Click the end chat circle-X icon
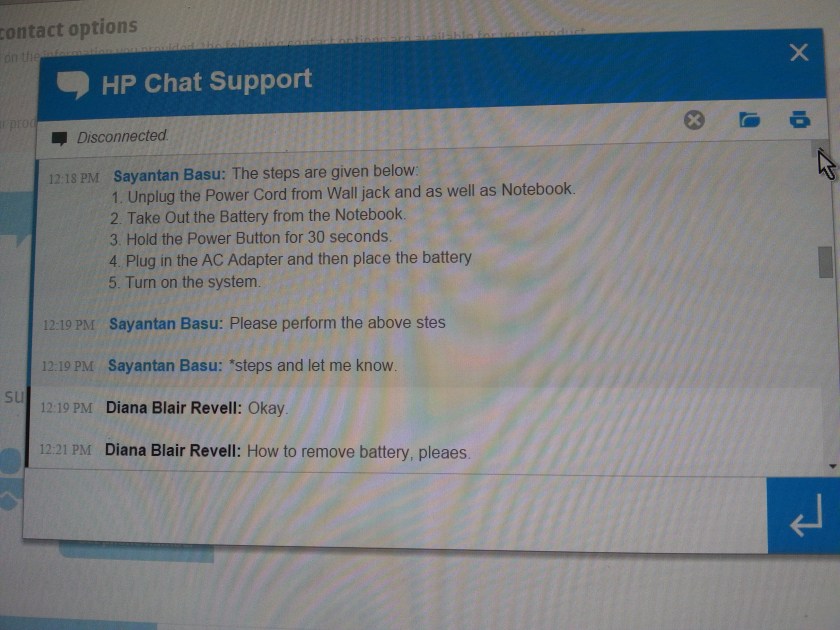Image resolution: width=840 pixels, height=630 pixels. (694, 120)
